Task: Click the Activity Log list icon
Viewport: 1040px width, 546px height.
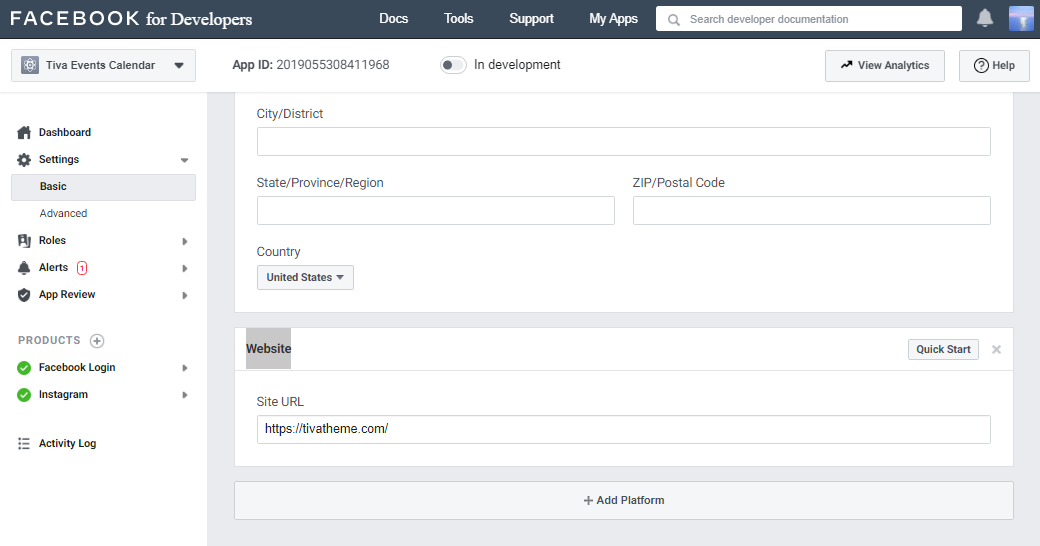Action: click(24, 444)
